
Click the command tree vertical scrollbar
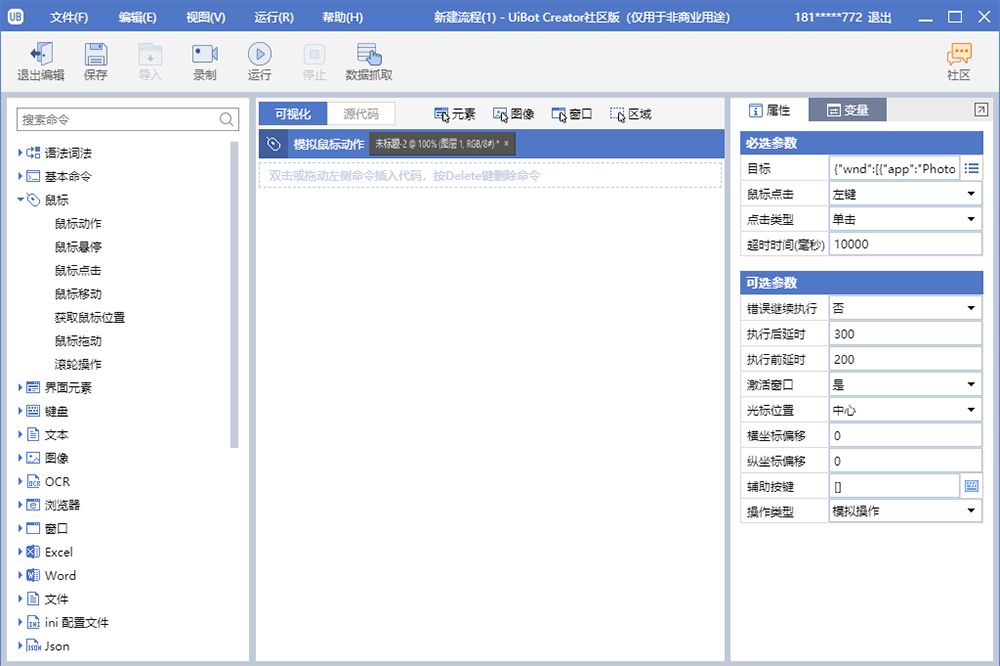click(234, 293)
